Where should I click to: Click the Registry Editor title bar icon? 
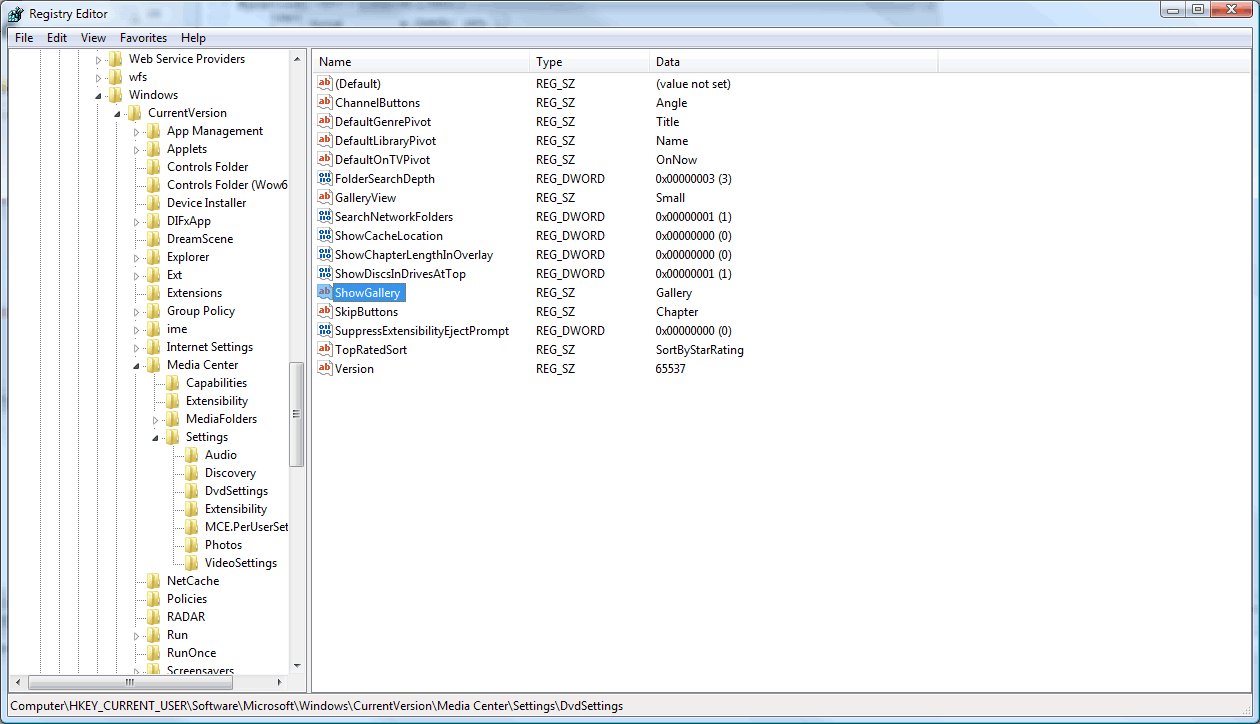16,13
